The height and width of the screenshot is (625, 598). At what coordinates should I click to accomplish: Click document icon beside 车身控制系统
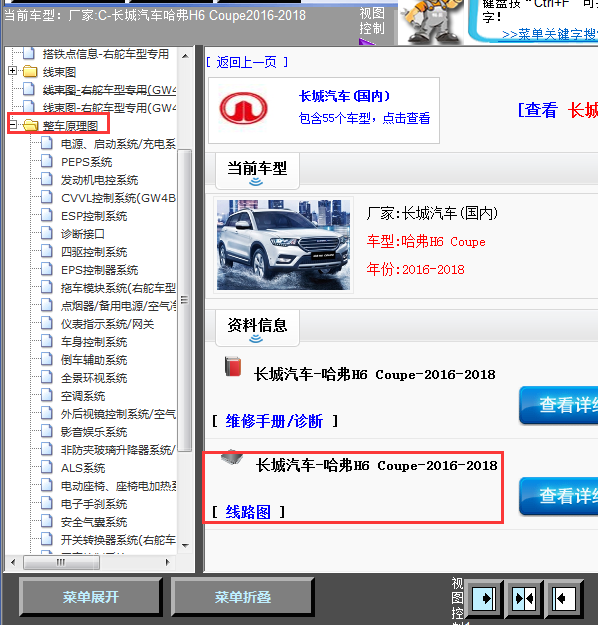coord(47,341)
